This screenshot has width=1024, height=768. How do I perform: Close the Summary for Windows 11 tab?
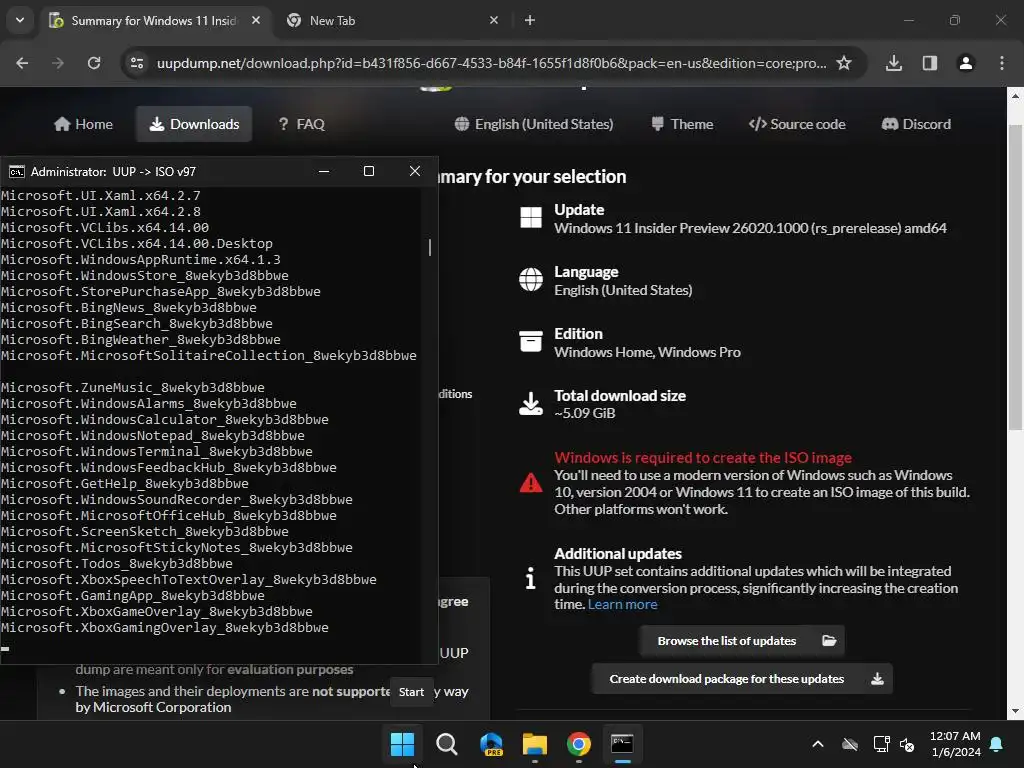point(256,20)
